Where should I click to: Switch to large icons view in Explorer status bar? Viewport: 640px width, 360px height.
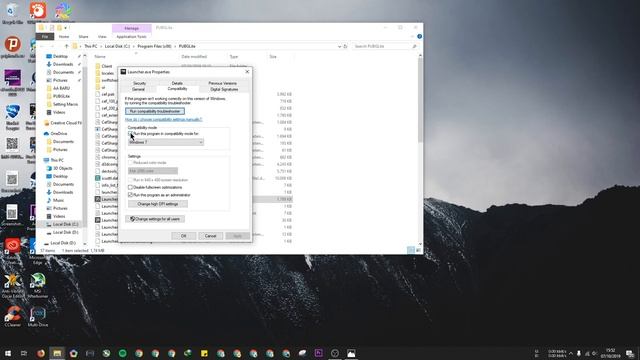[x=418, y=250]
